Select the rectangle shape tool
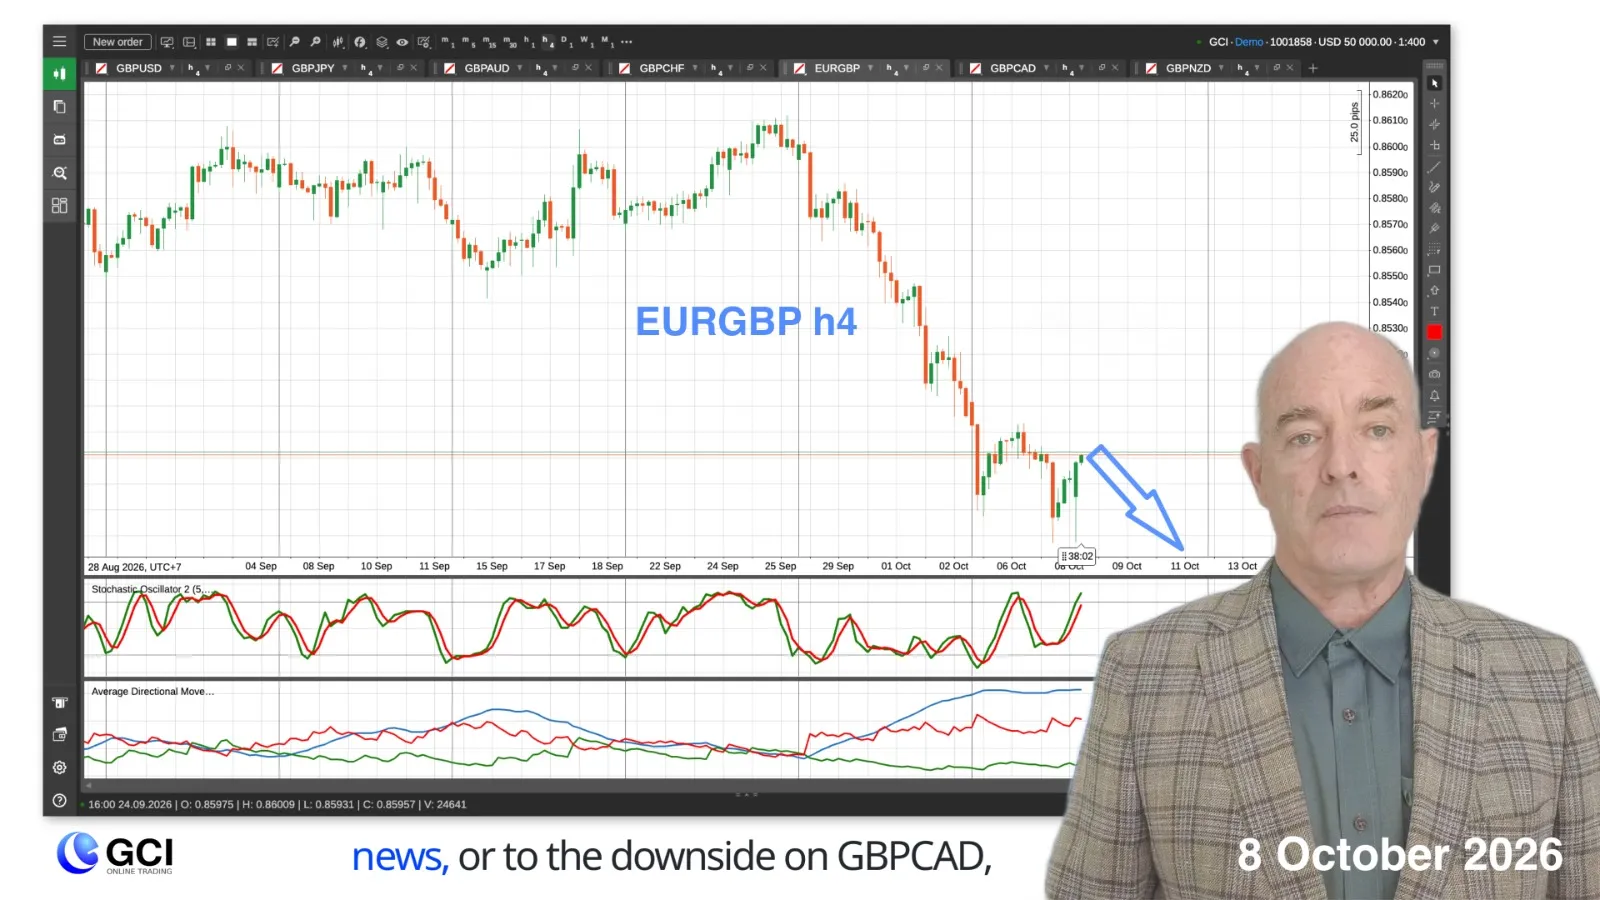1600x900 pixels. 1434,270
